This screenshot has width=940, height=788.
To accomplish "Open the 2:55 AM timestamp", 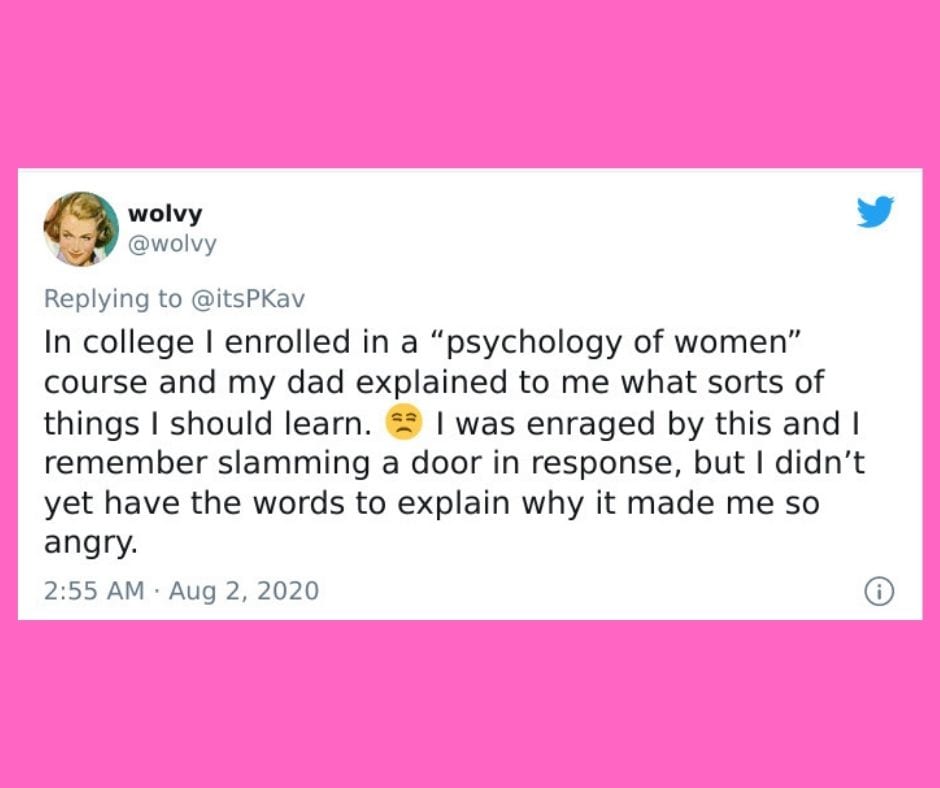I will 94,591.
